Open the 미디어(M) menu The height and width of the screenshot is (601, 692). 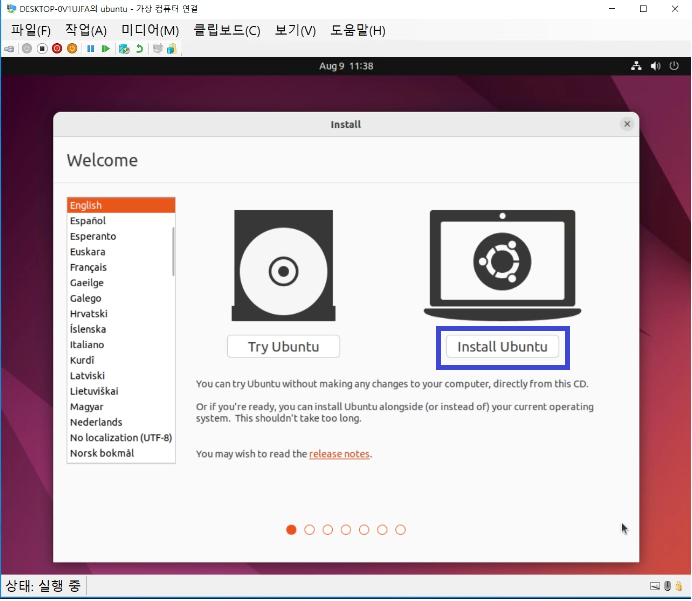point(150,30)
